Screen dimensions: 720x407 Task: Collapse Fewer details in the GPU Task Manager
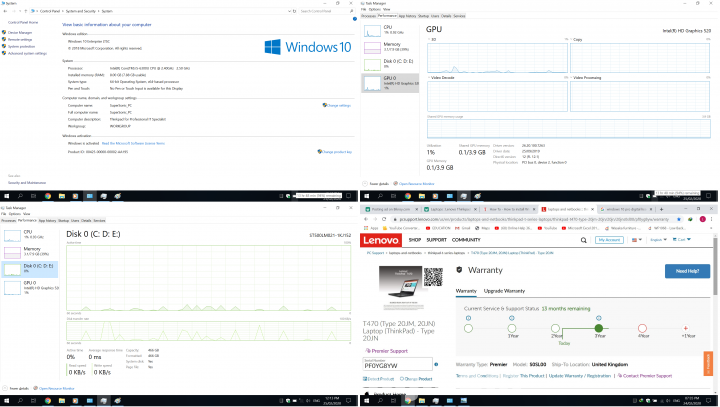(x=376, y=184)
